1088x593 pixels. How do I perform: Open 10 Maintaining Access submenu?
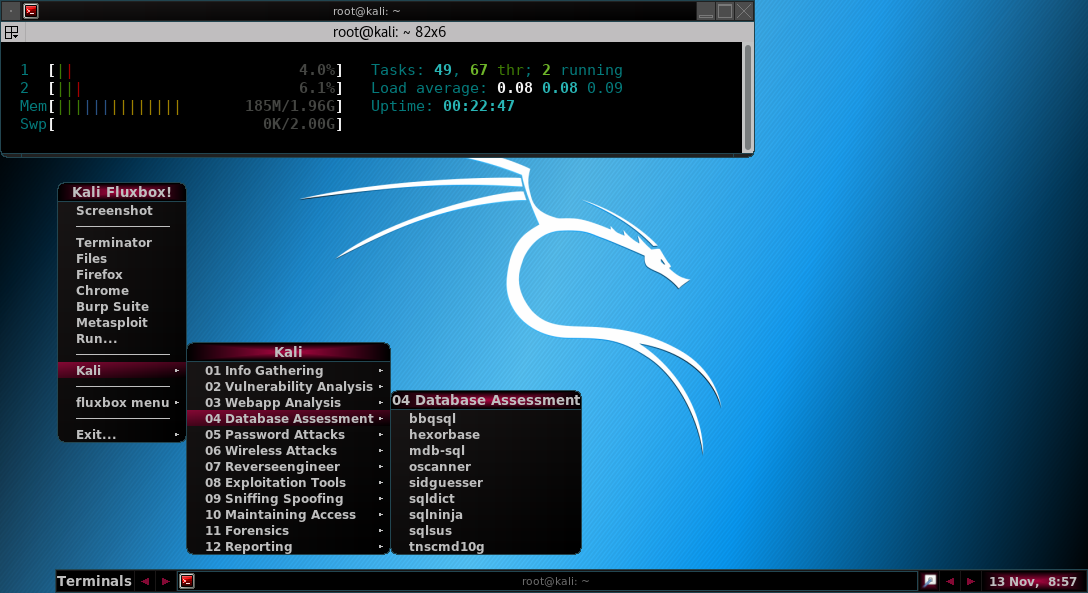(289, 514)
